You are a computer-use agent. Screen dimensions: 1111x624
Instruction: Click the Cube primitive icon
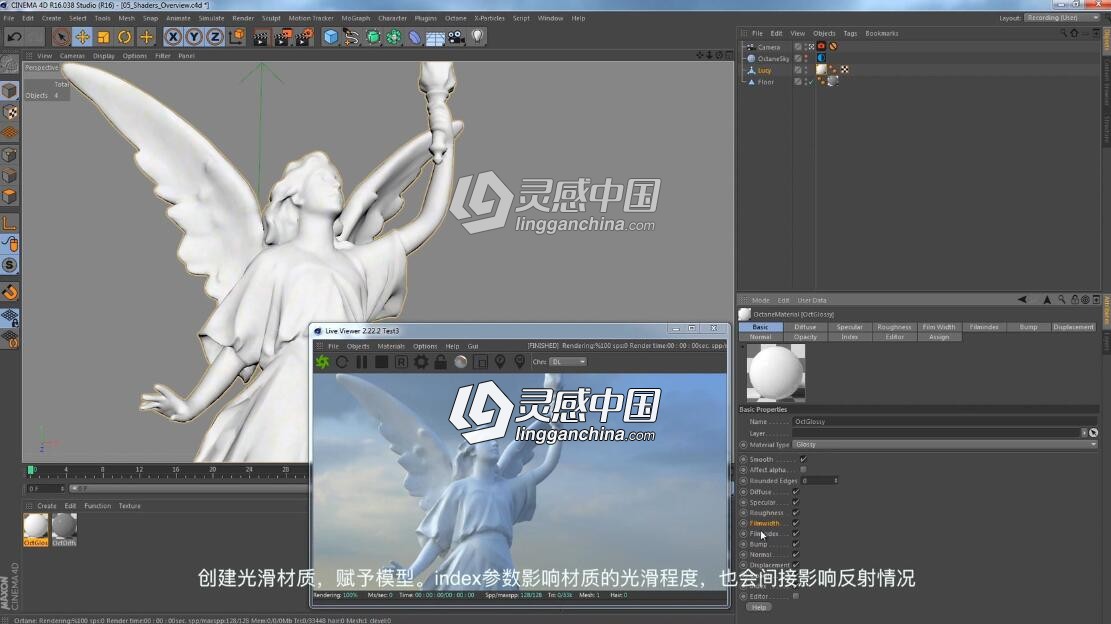coord(331,37)
